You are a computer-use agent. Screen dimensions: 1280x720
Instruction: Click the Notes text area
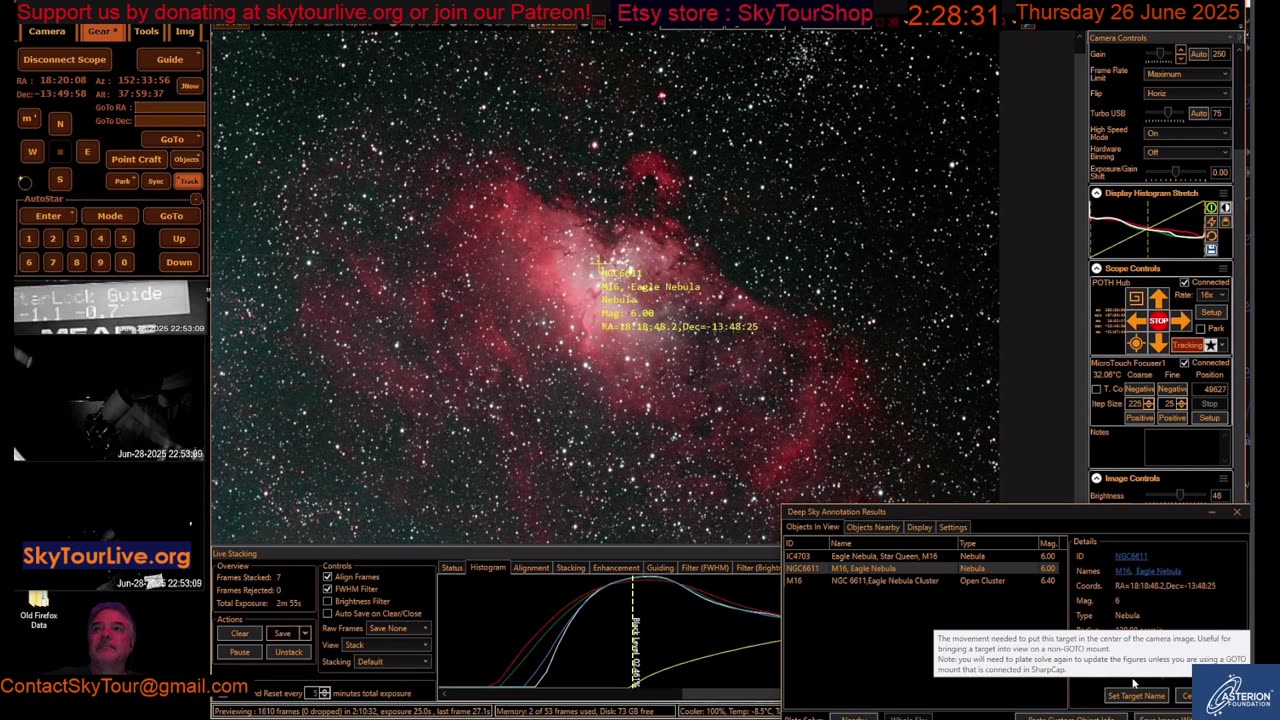pyautogui.click(x=1187, y=448)
